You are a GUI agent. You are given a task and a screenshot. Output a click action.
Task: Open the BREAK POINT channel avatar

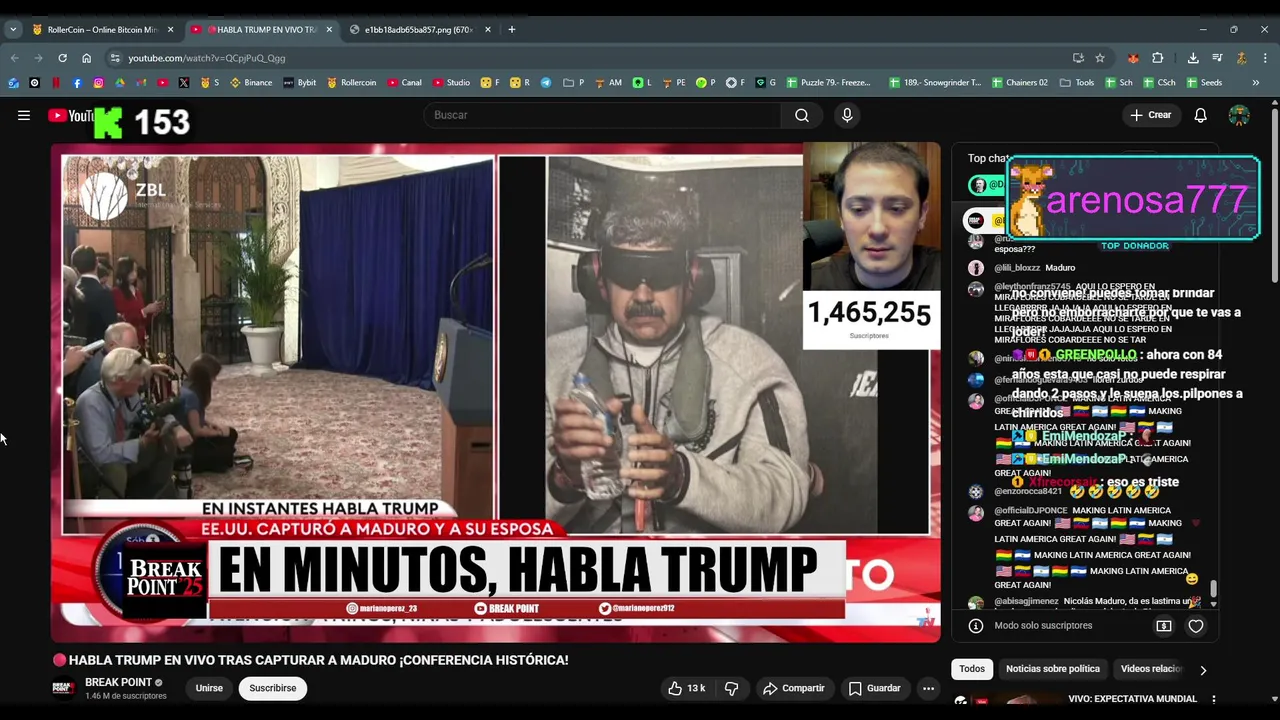click(x=63, y=688)
